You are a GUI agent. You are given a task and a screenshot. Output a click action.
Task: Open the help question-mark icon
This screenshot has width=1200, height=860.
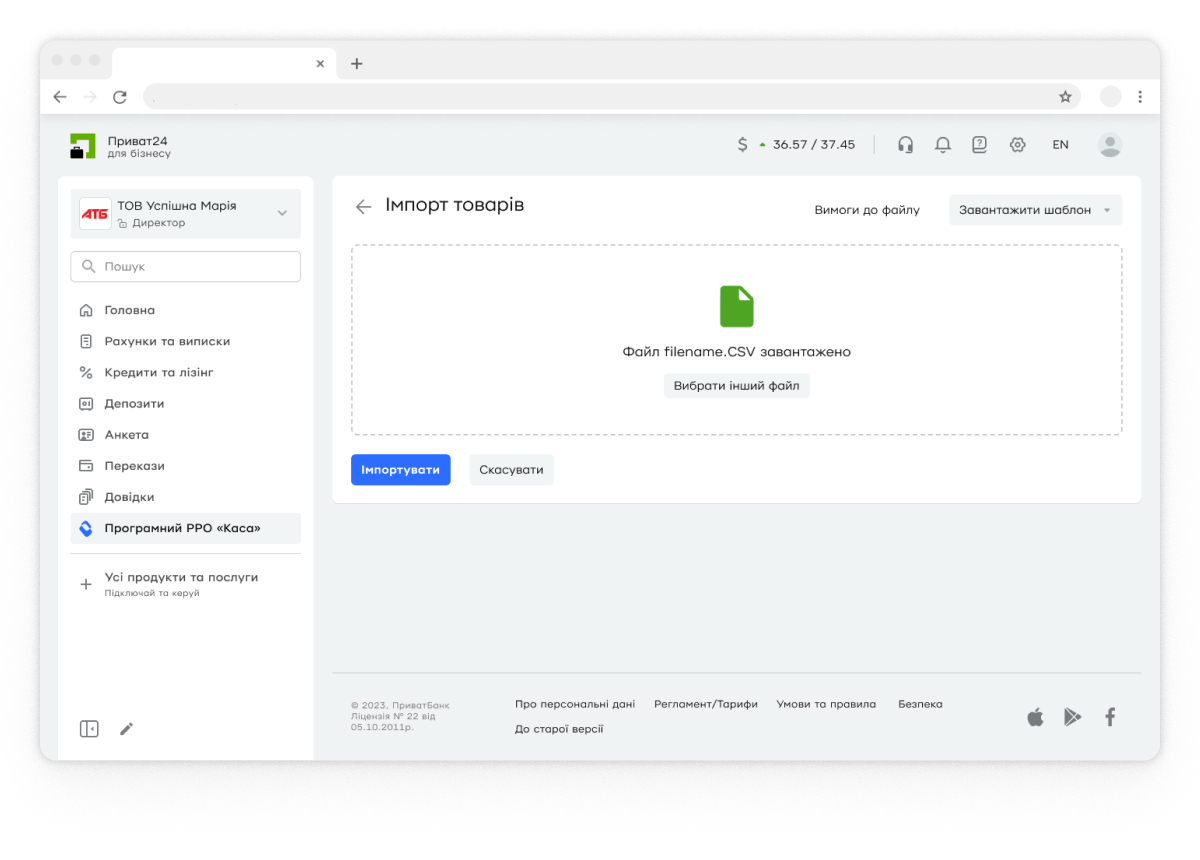pyautogui.click(x=979, y=145)
